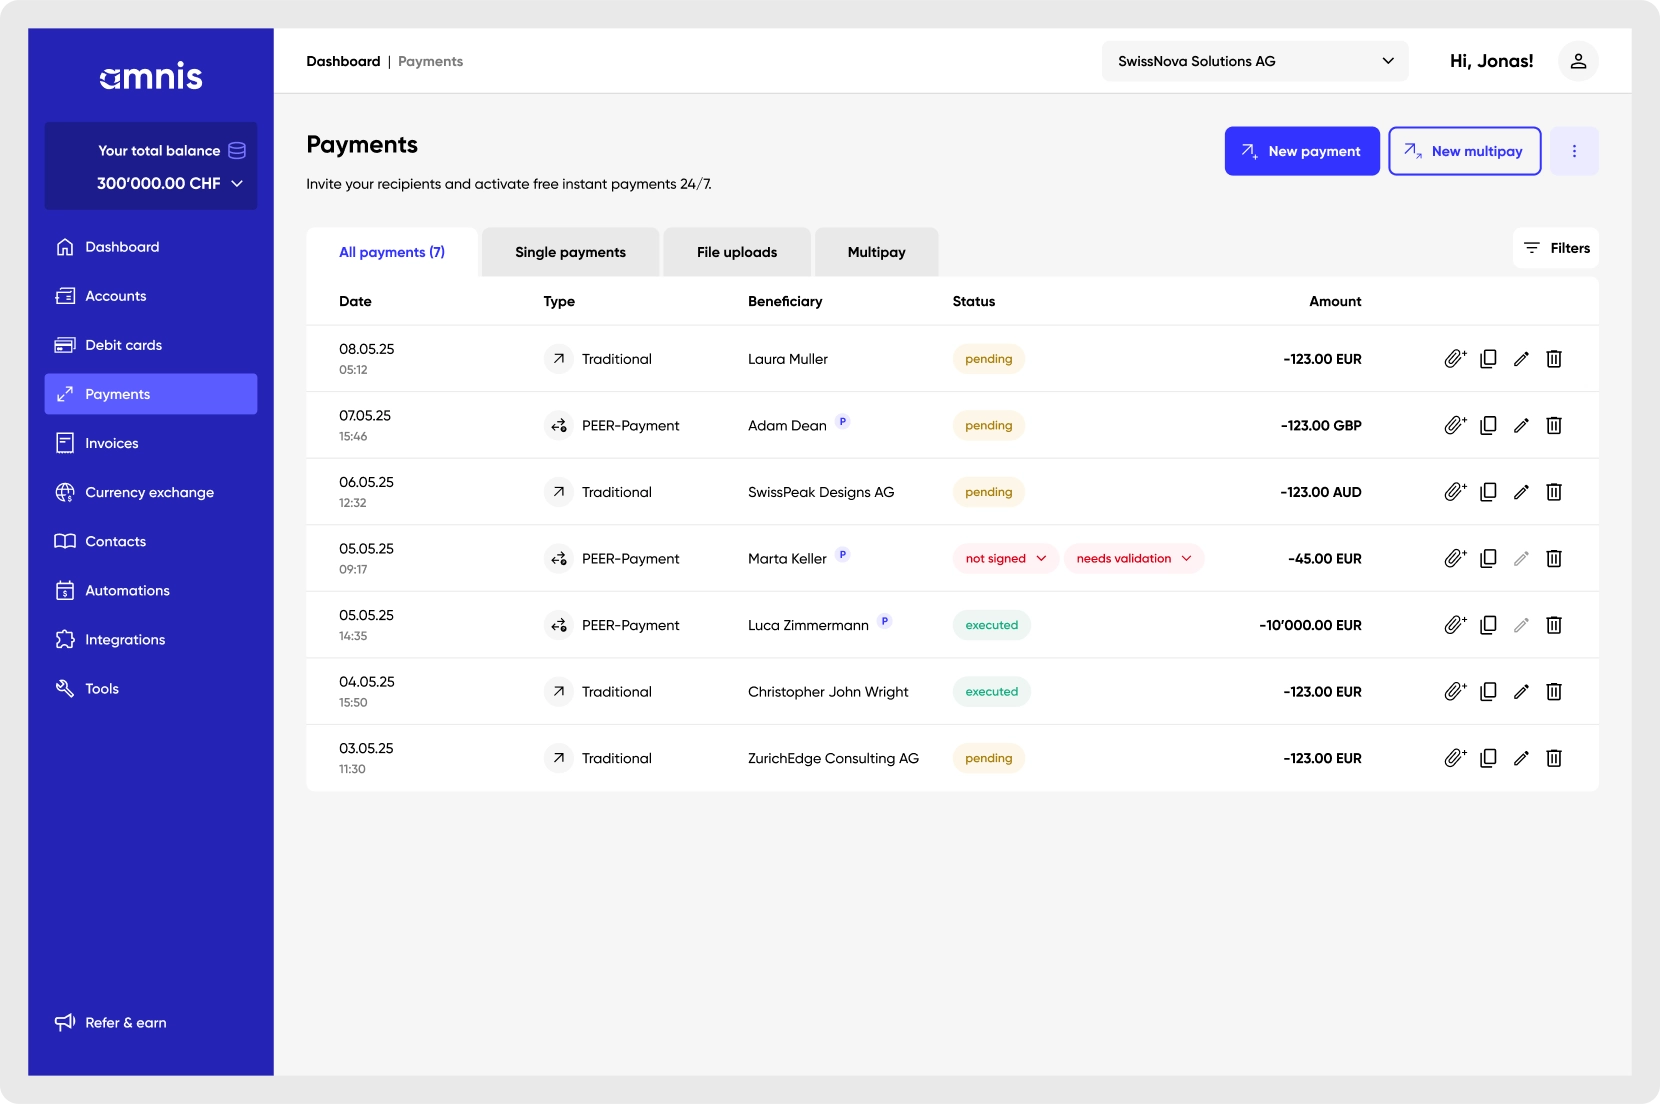Image resolution: width=1660 pixels, height=1104 pixels.
Task: Attach a file to Laura Muller payment
Action: tap(1454, 359)
